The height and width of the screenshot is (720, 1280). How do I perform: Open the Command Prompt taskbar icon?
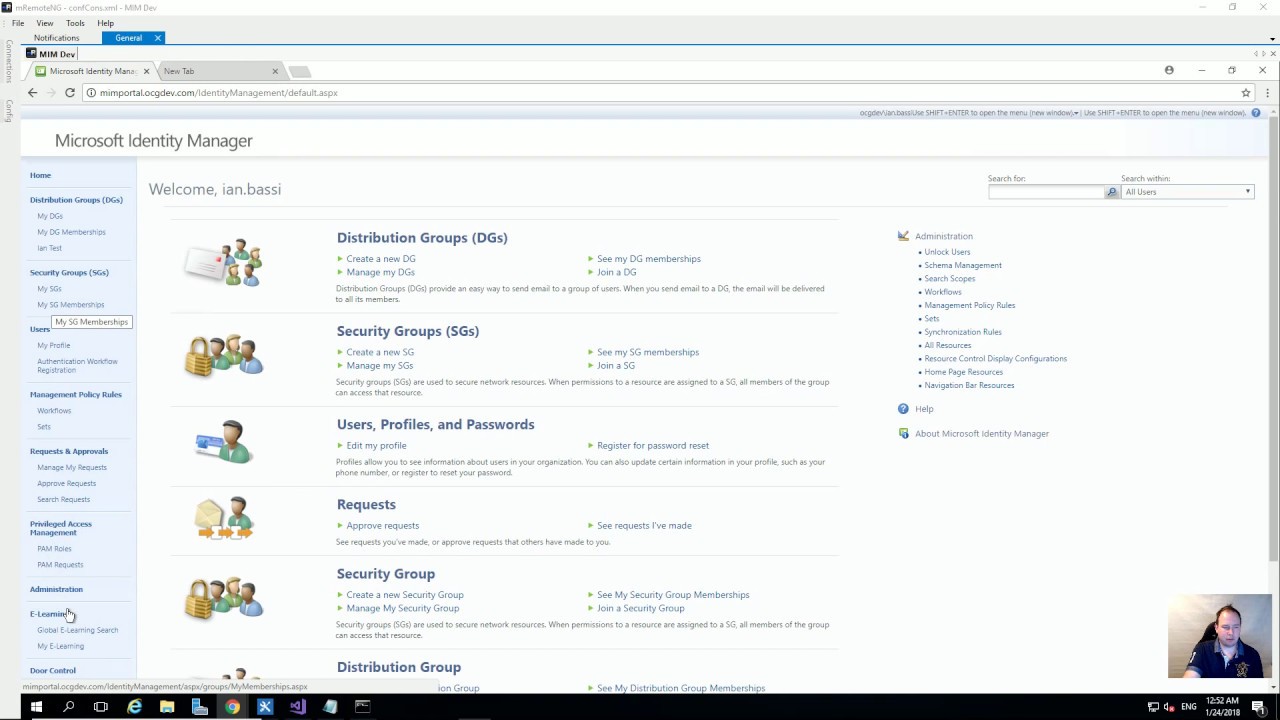(x=362, y=707)
